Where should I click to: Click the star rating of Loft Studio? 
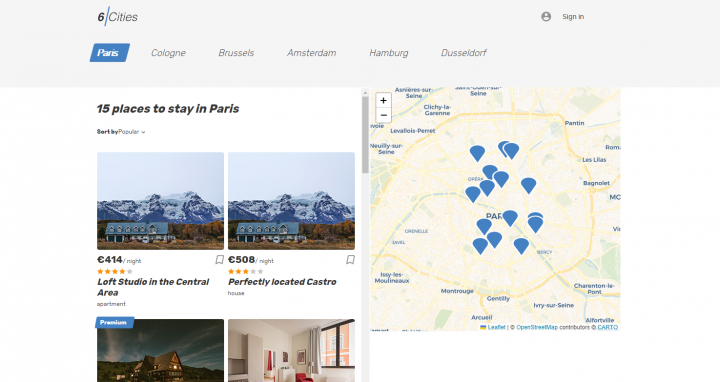click(115, 271)
